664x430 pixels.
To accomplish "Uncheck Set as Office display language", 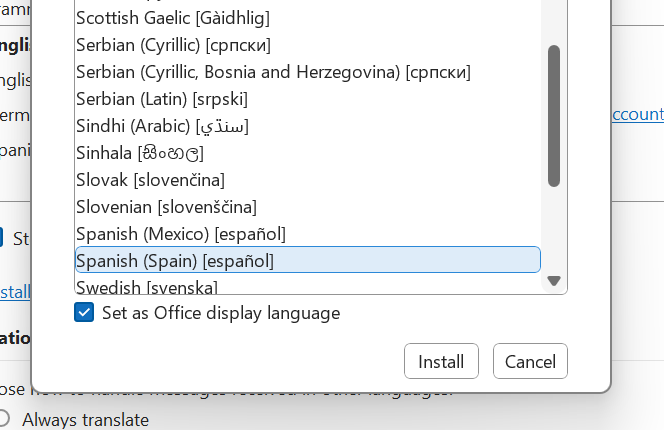I will click(x=84, y=313).
